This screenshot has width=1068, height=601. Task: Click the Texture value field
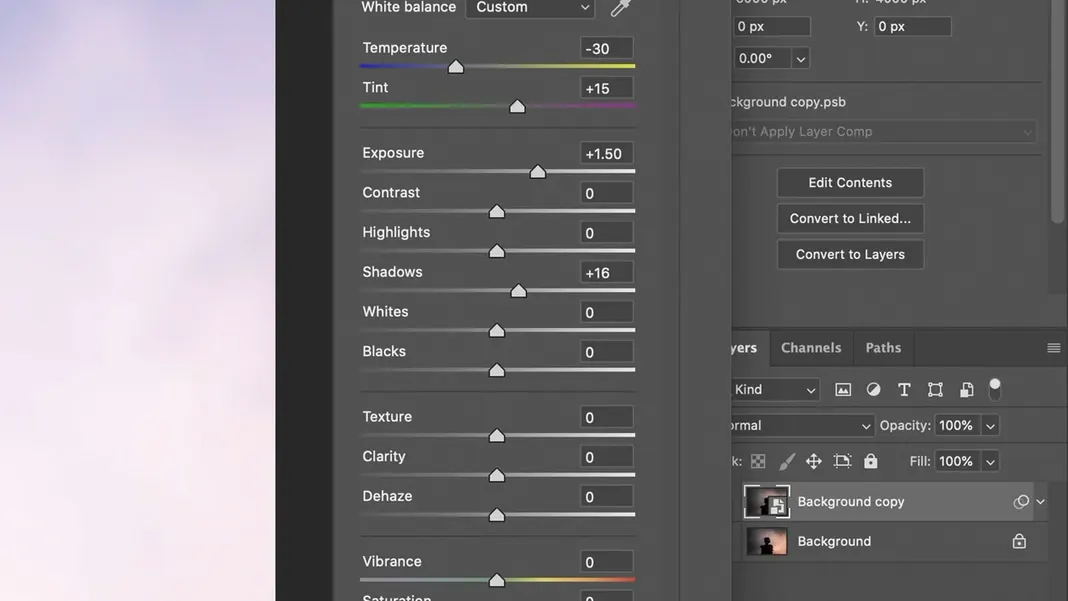tap(606, 418)
